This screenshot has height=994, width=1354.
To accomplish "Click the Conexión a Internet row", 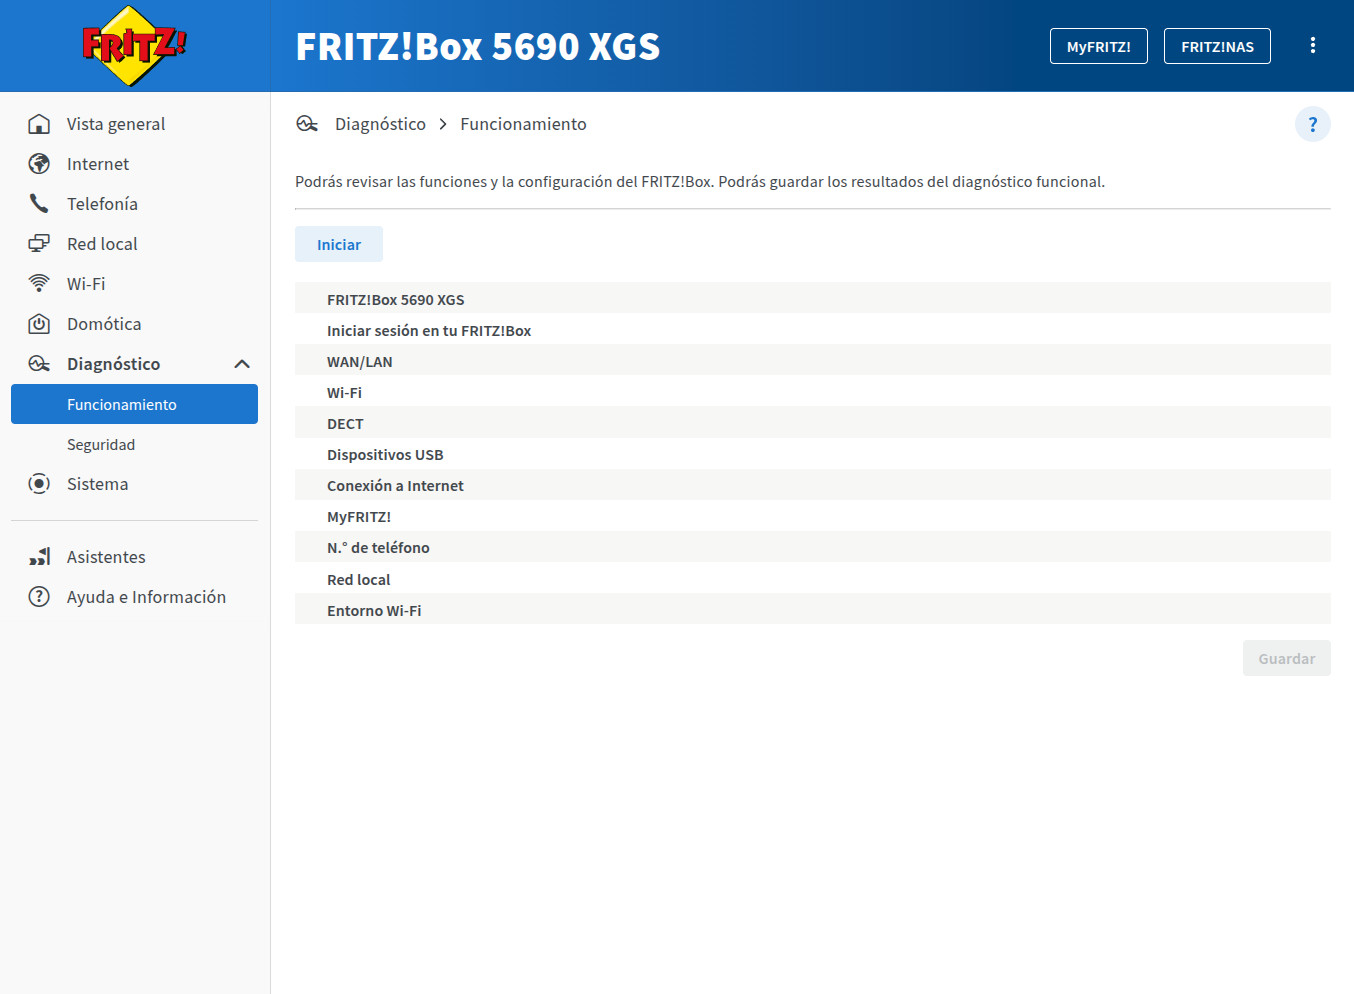I will (x=812, y=485).
